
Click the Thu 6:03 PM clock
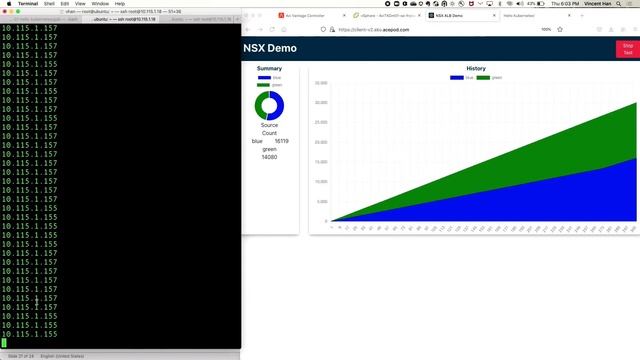565,4
